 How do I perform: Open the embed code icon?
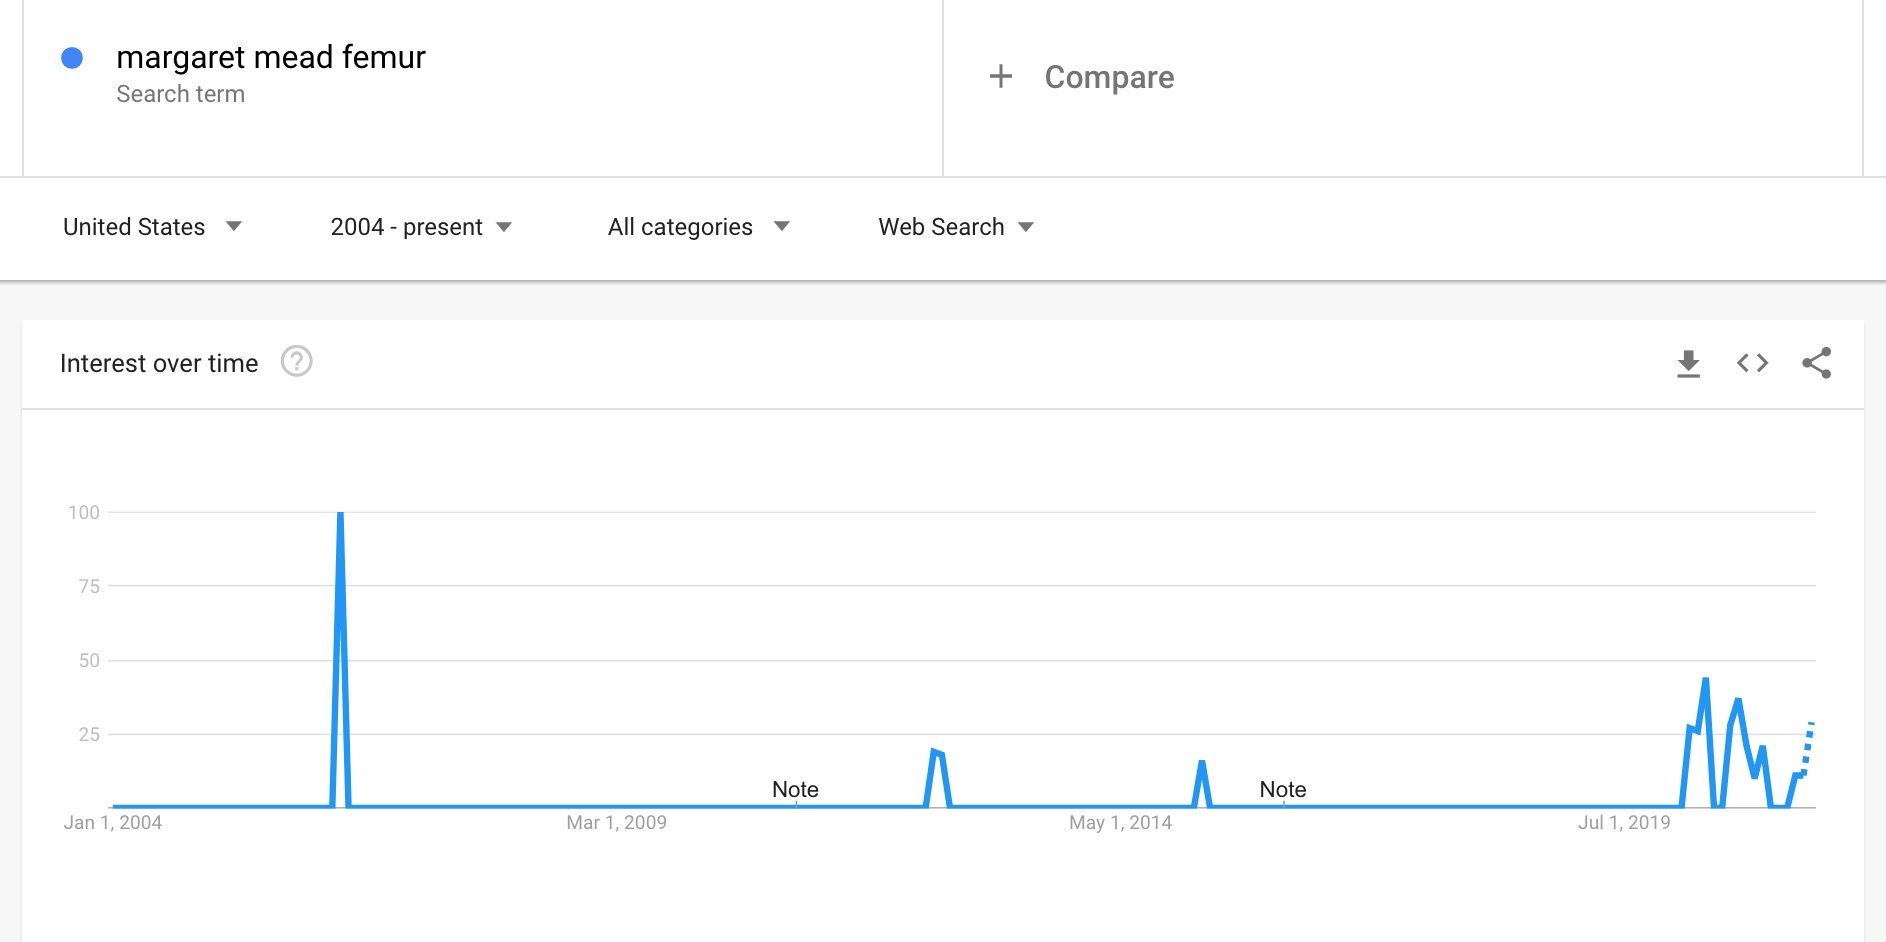pyautogui.click(x=1752, y=363)
